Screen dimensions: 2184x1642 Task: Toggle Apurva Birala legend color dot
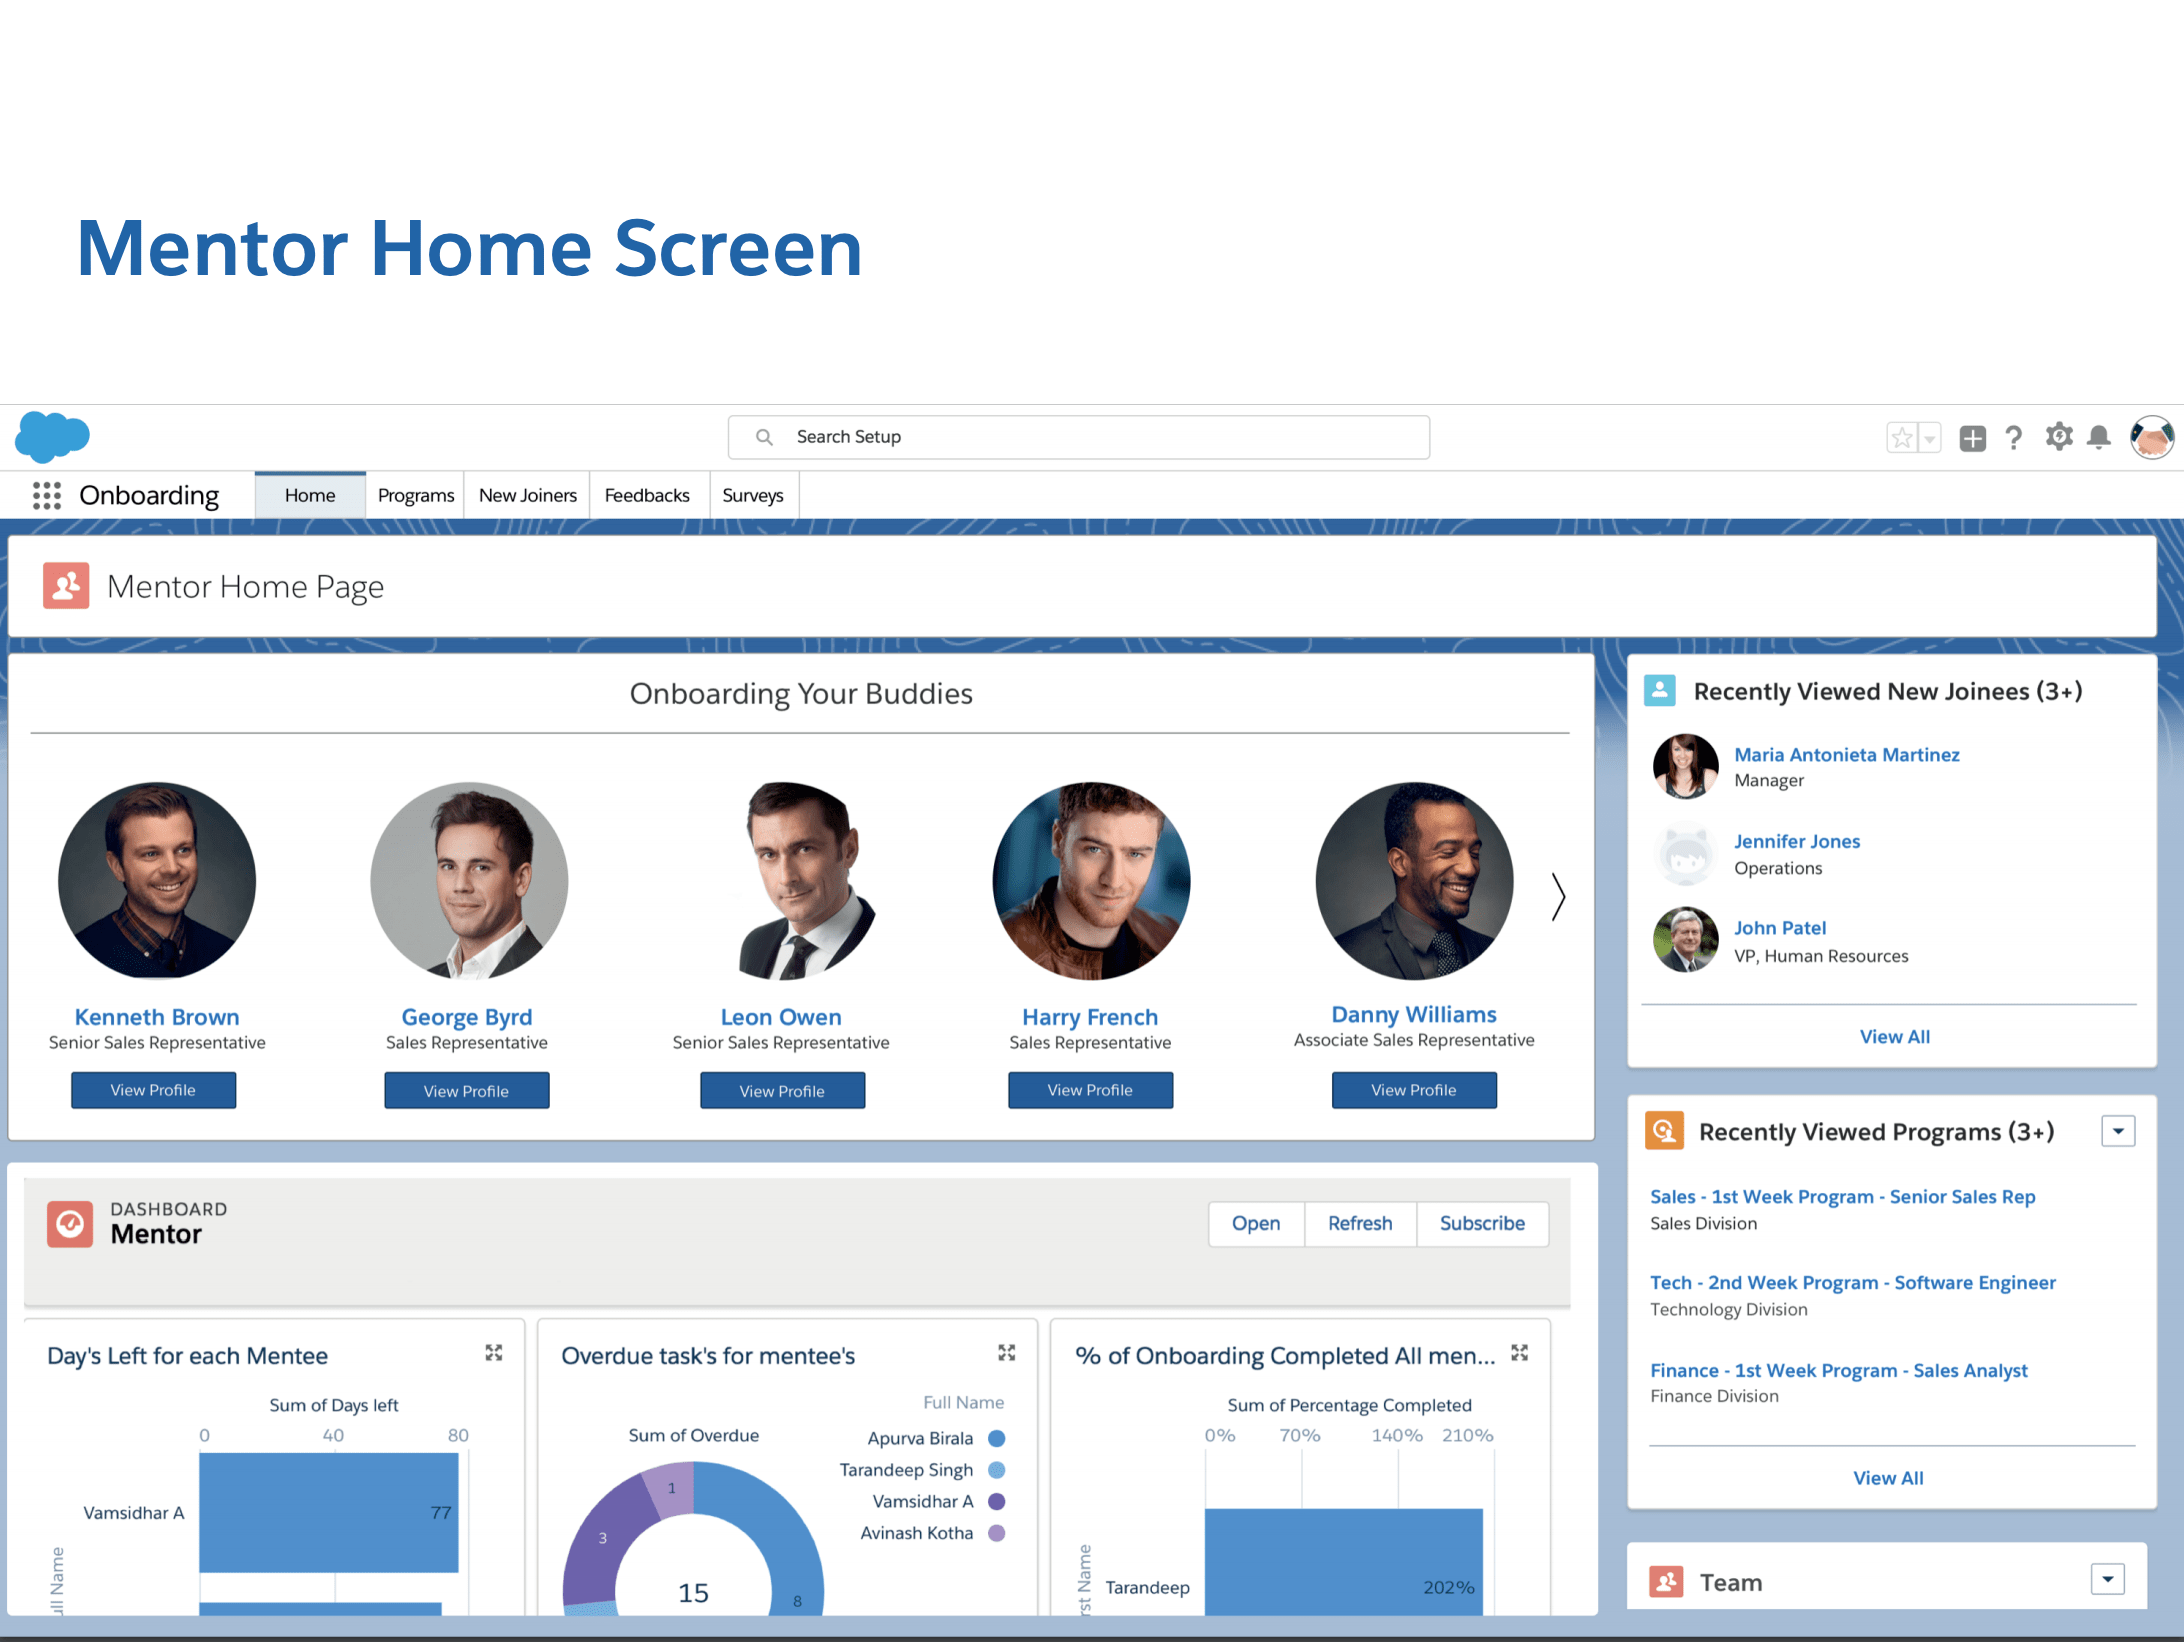996,1438
